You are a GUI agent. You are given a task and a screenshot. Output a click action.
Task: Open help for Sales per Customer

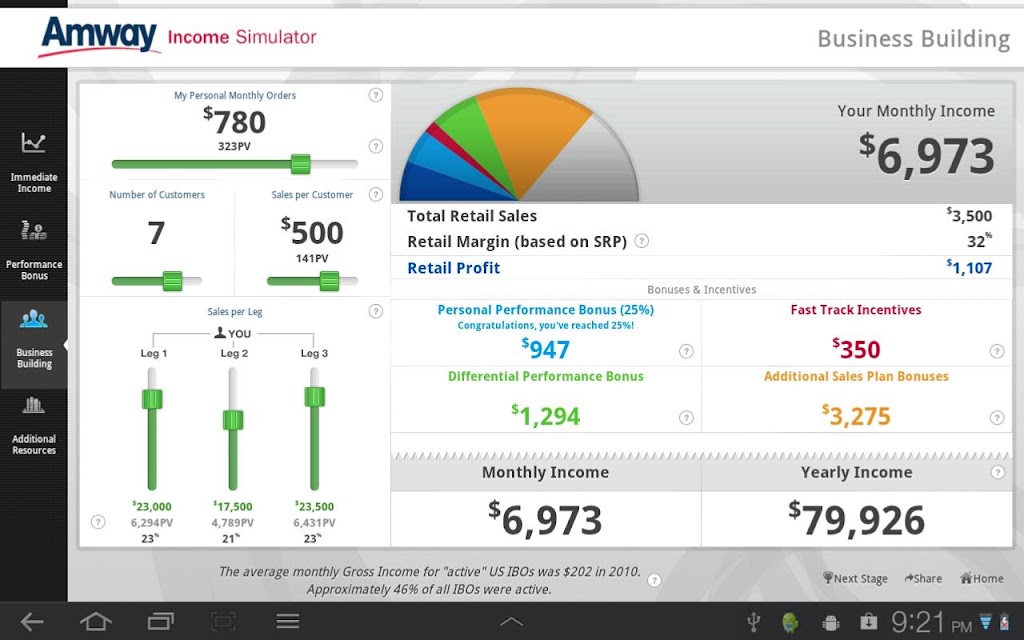pyautogui.click(x=376, y=194)
